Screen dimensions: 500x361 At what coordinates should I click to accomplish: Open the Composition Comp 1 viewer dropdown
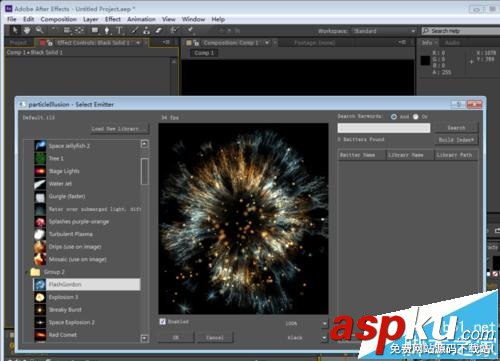[267, 43]
